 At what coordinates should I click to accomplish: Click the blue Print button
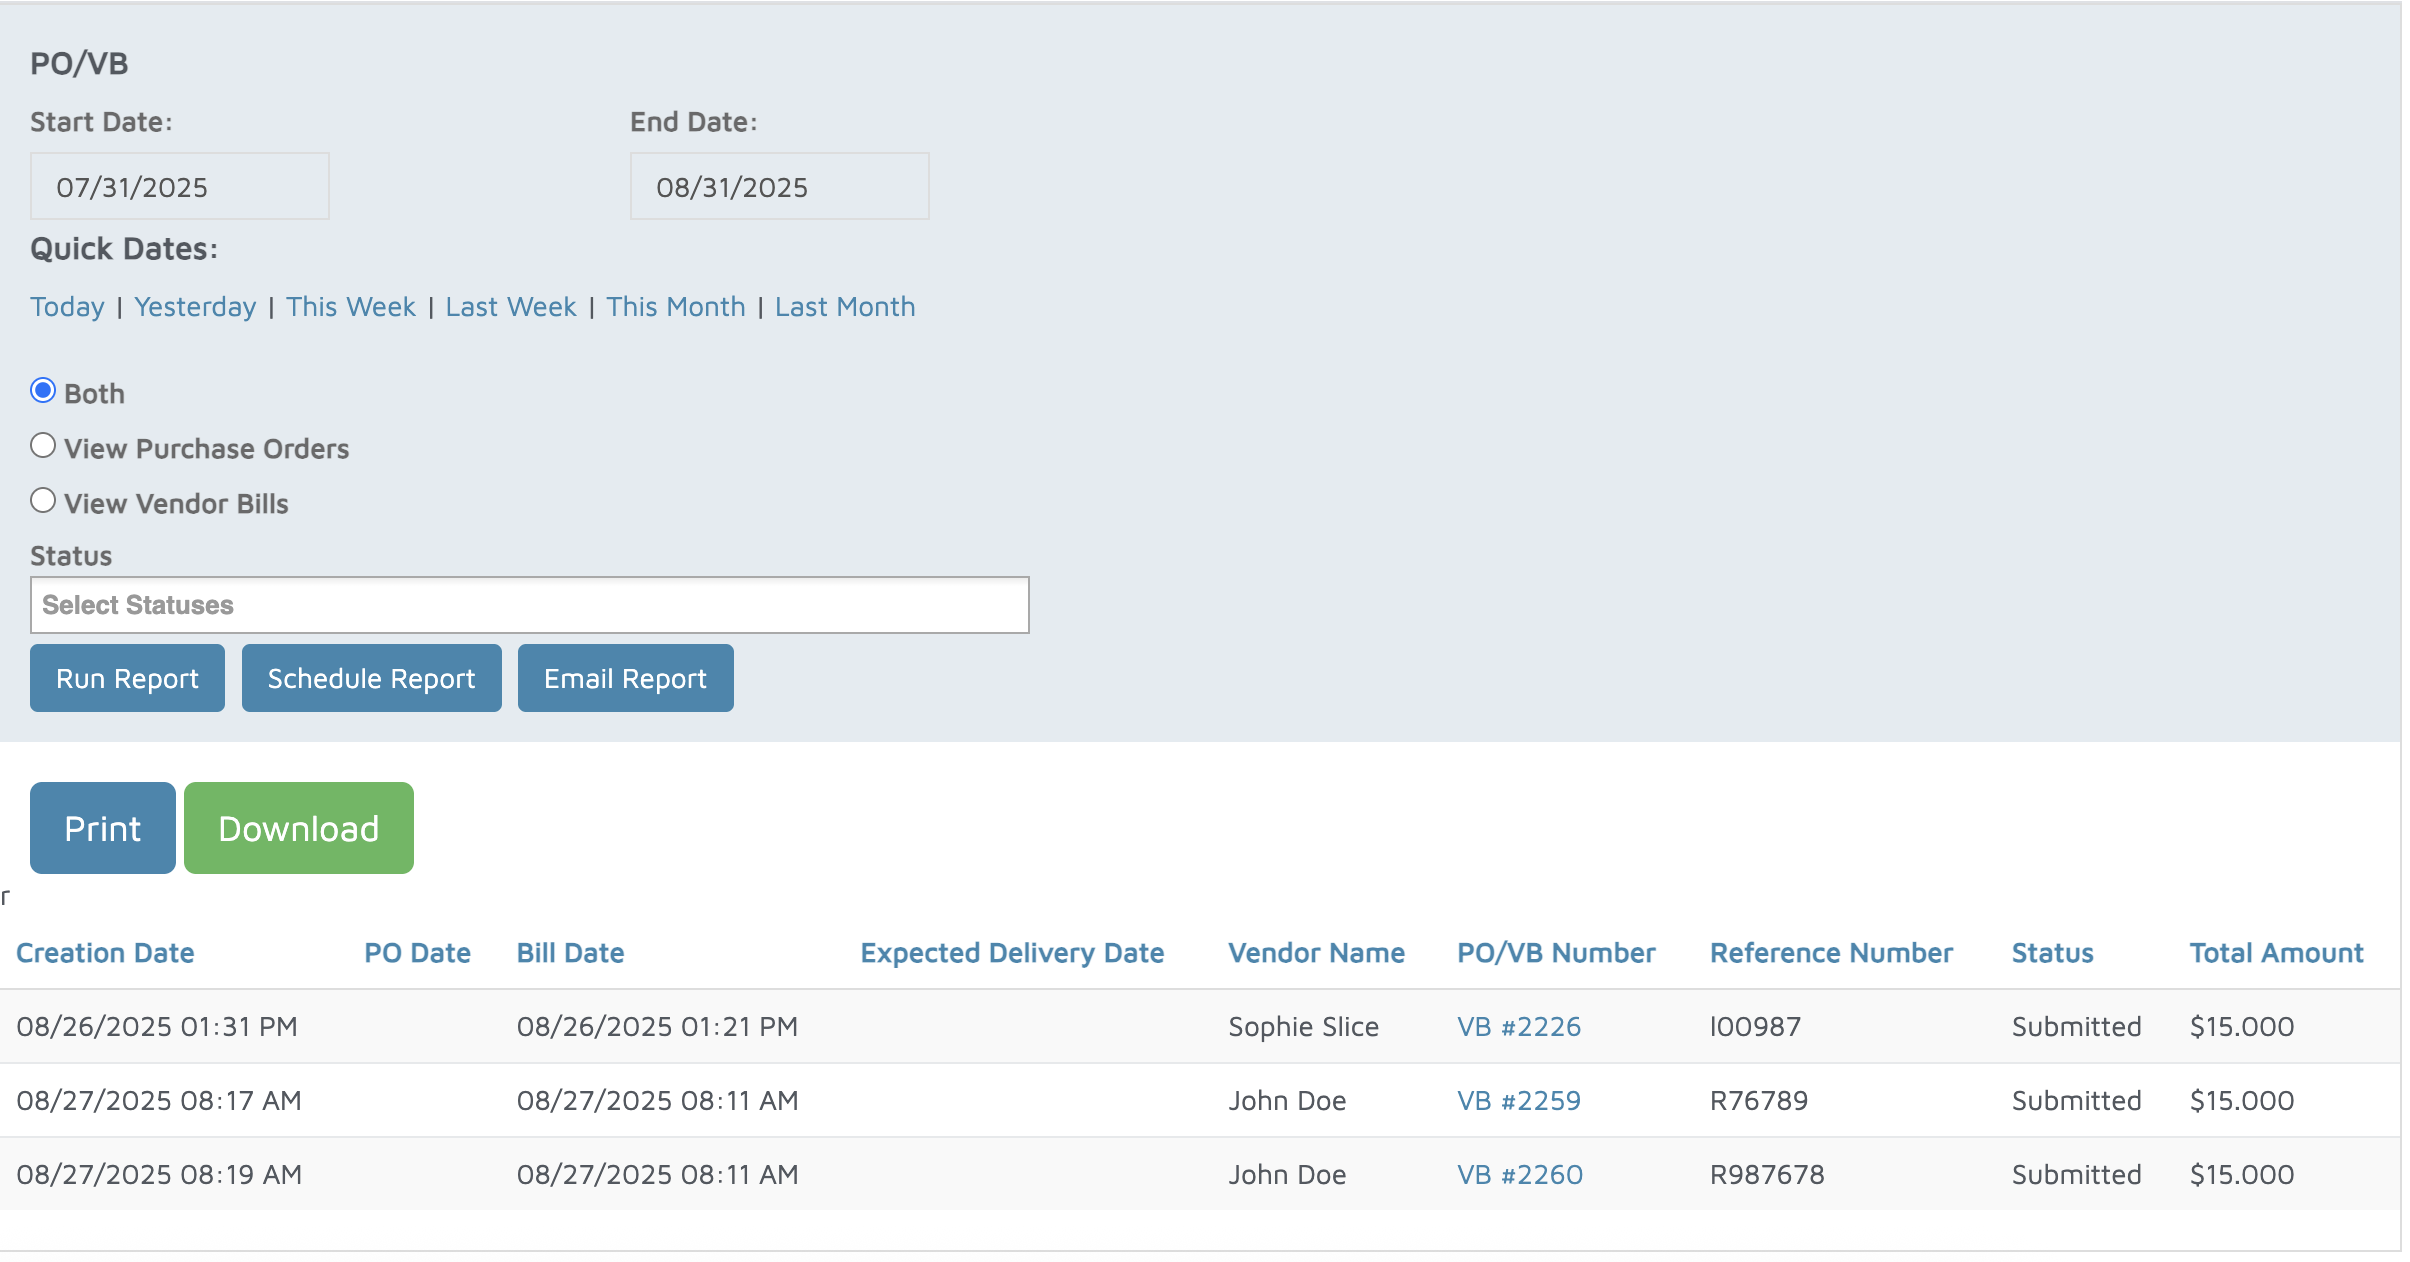point(103,828)
